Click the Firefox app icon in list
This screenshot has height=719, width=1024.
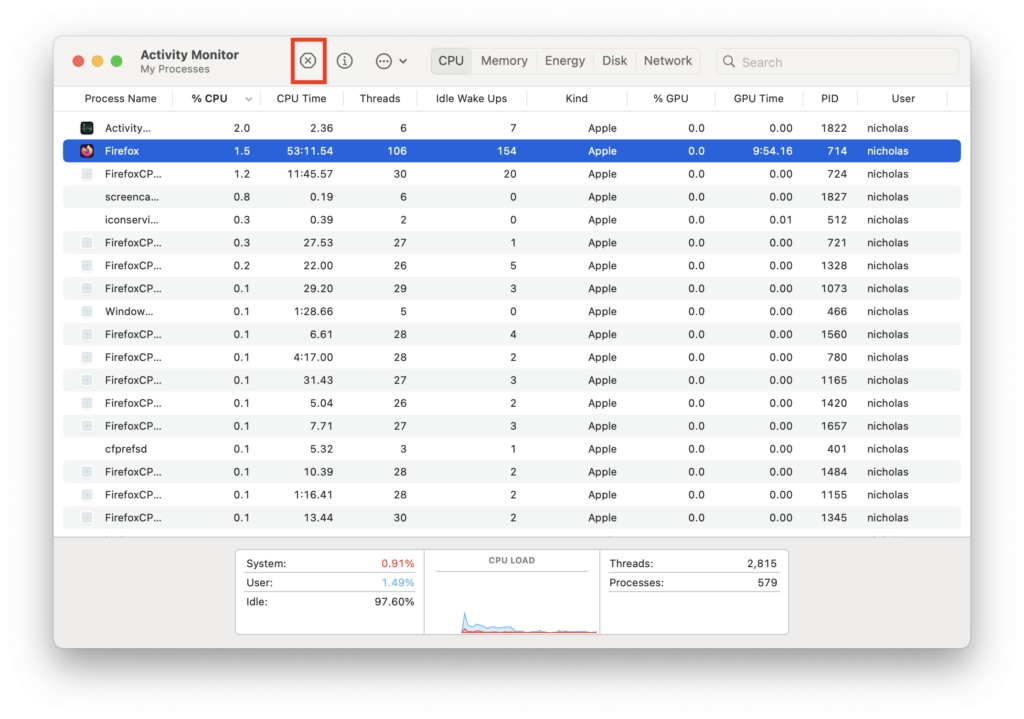point(87,151)
